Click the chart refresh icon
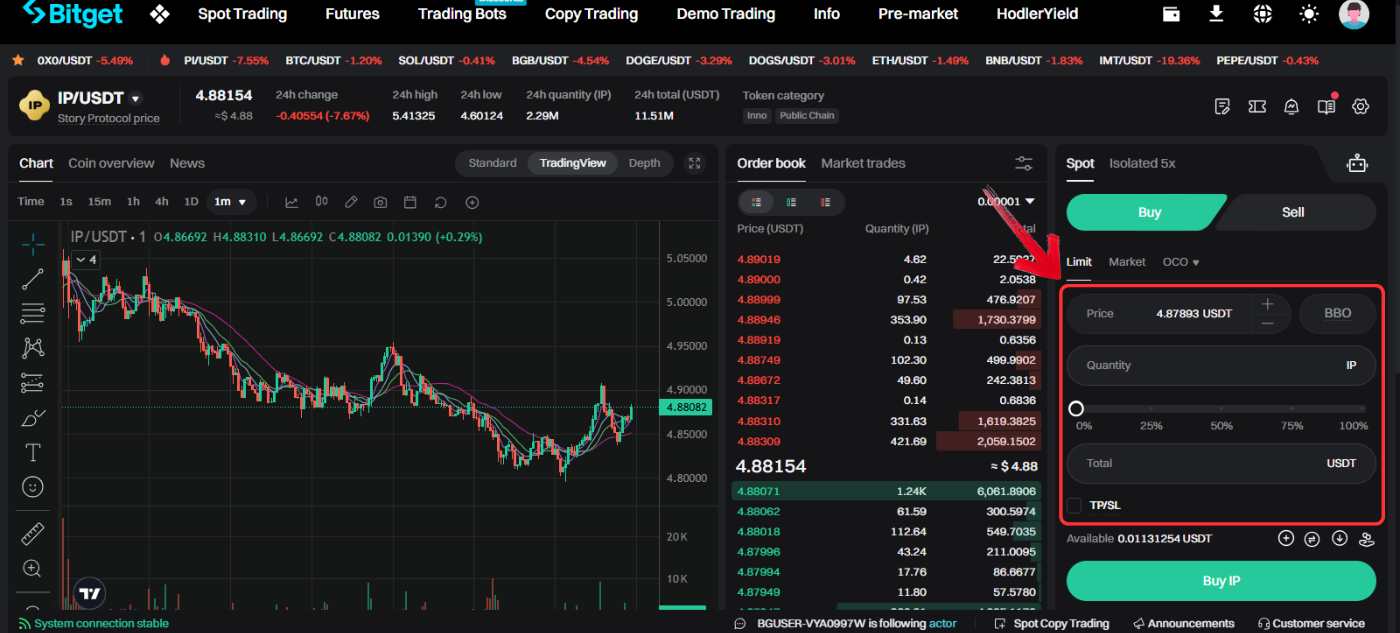Viewport: 1400px width, 633px height. [440, 202]
